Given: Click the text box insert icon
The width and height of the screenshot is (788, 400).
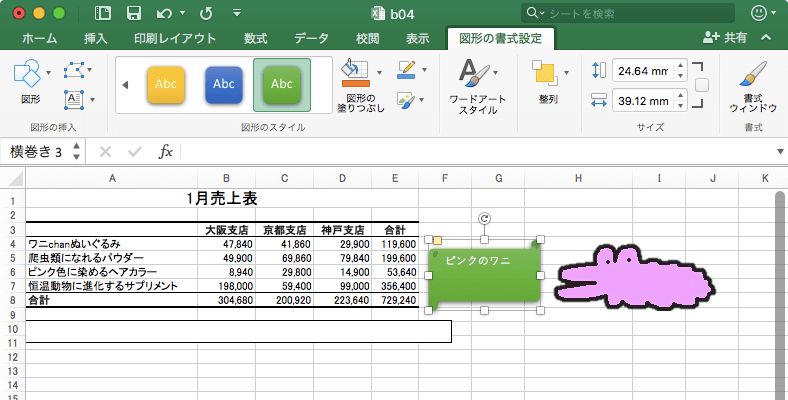Looking at the screenshot, I should pos(74,99).
